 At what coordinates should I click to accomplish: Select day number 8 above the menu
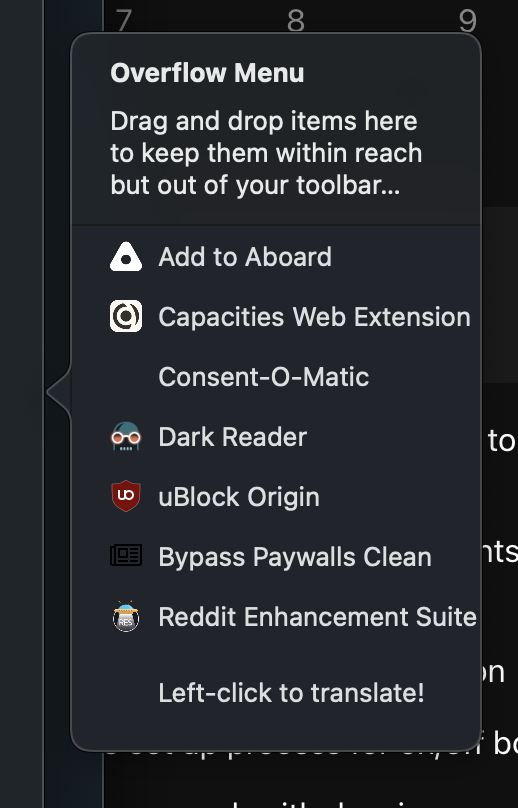(296, 21)
